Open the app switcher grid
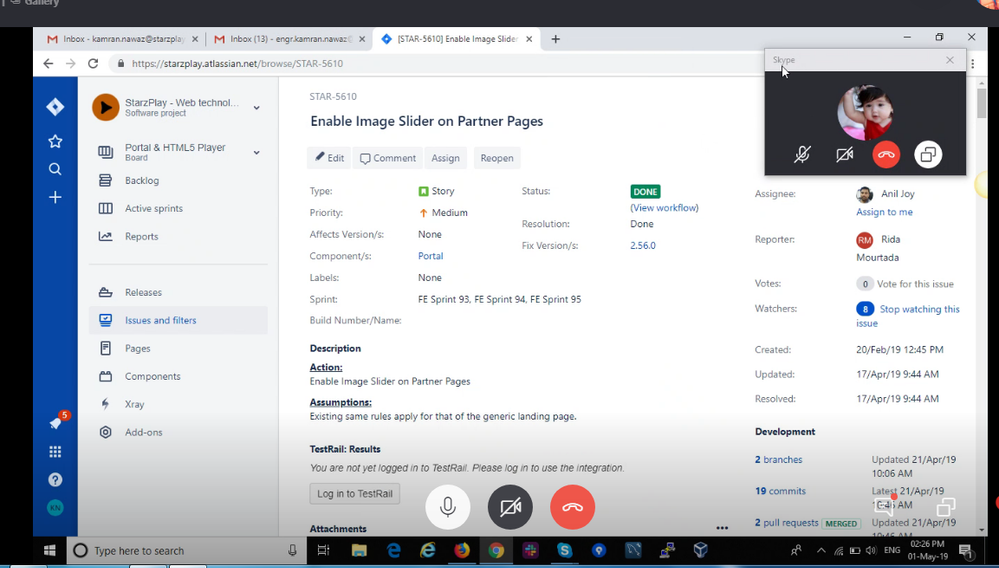Screen dimensions: 999x568 pyautogui.click(x=55, y=451)
